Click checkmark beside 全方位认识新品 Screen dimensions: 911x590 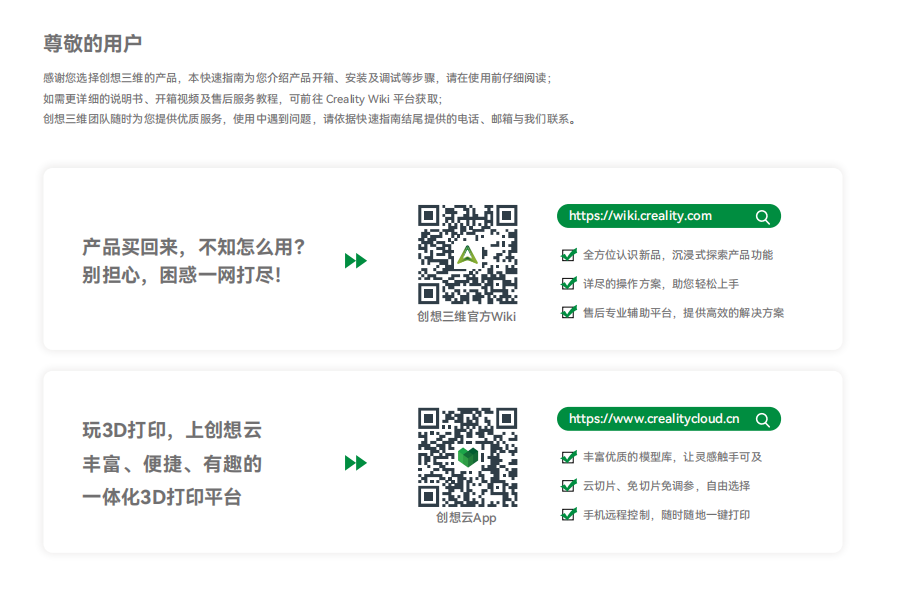569,255
